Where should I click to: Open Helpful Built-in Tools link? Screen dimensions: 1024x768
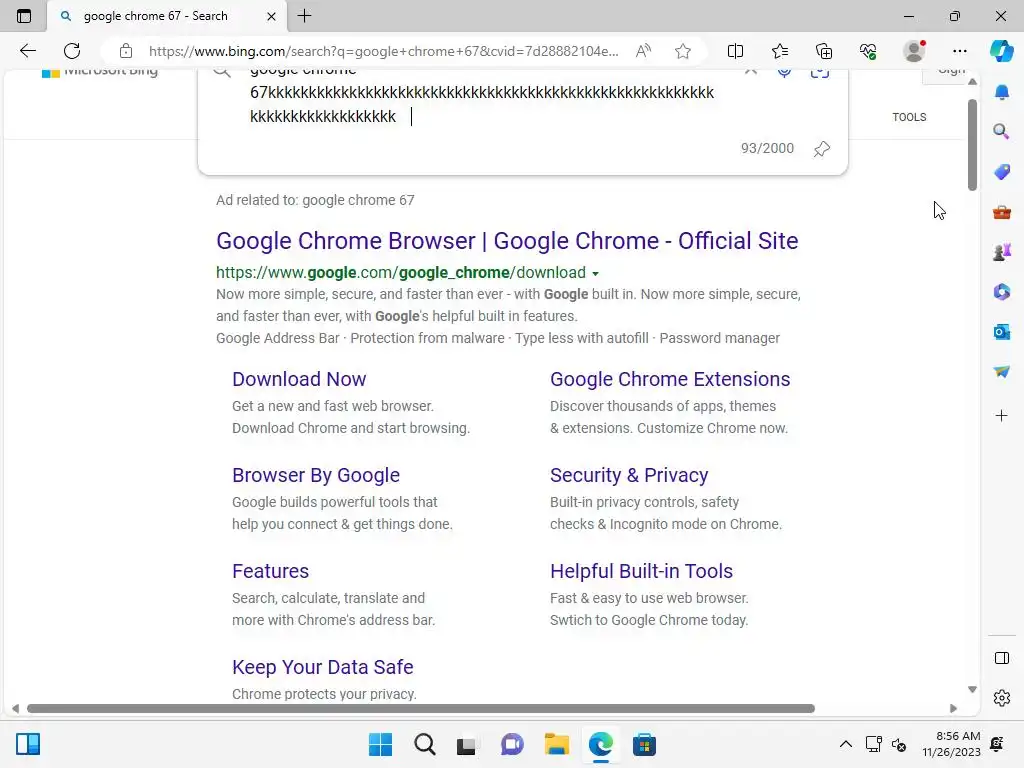click(641, 571)
